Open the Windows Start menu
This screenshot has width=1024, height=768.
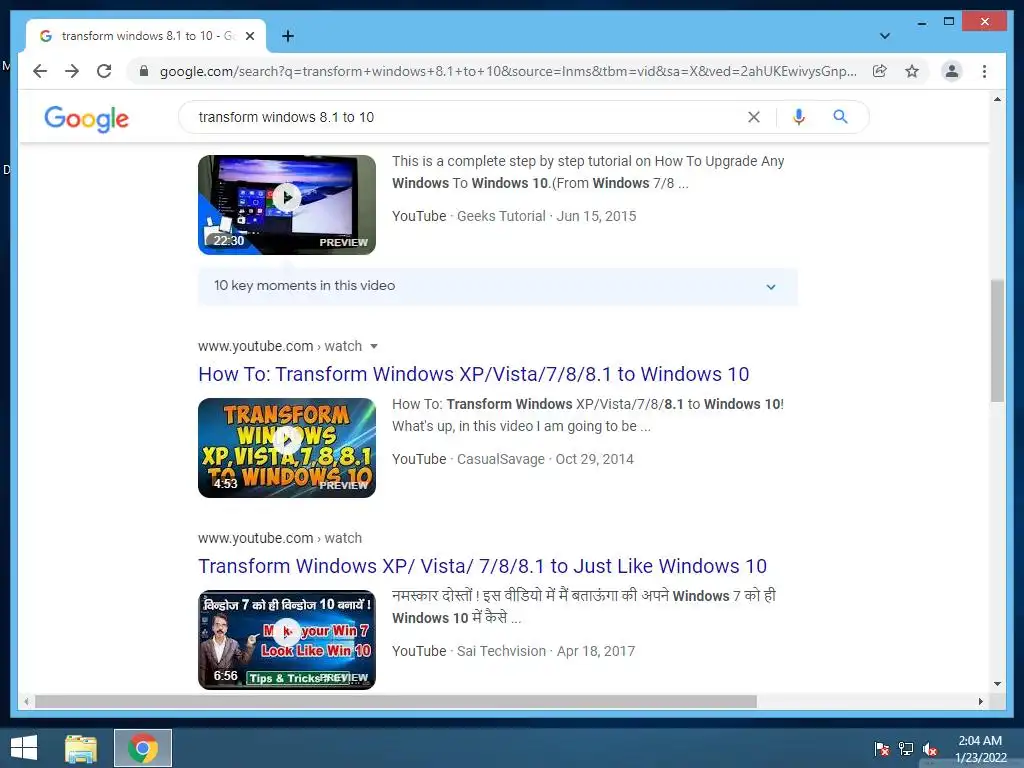click(24, 748)
